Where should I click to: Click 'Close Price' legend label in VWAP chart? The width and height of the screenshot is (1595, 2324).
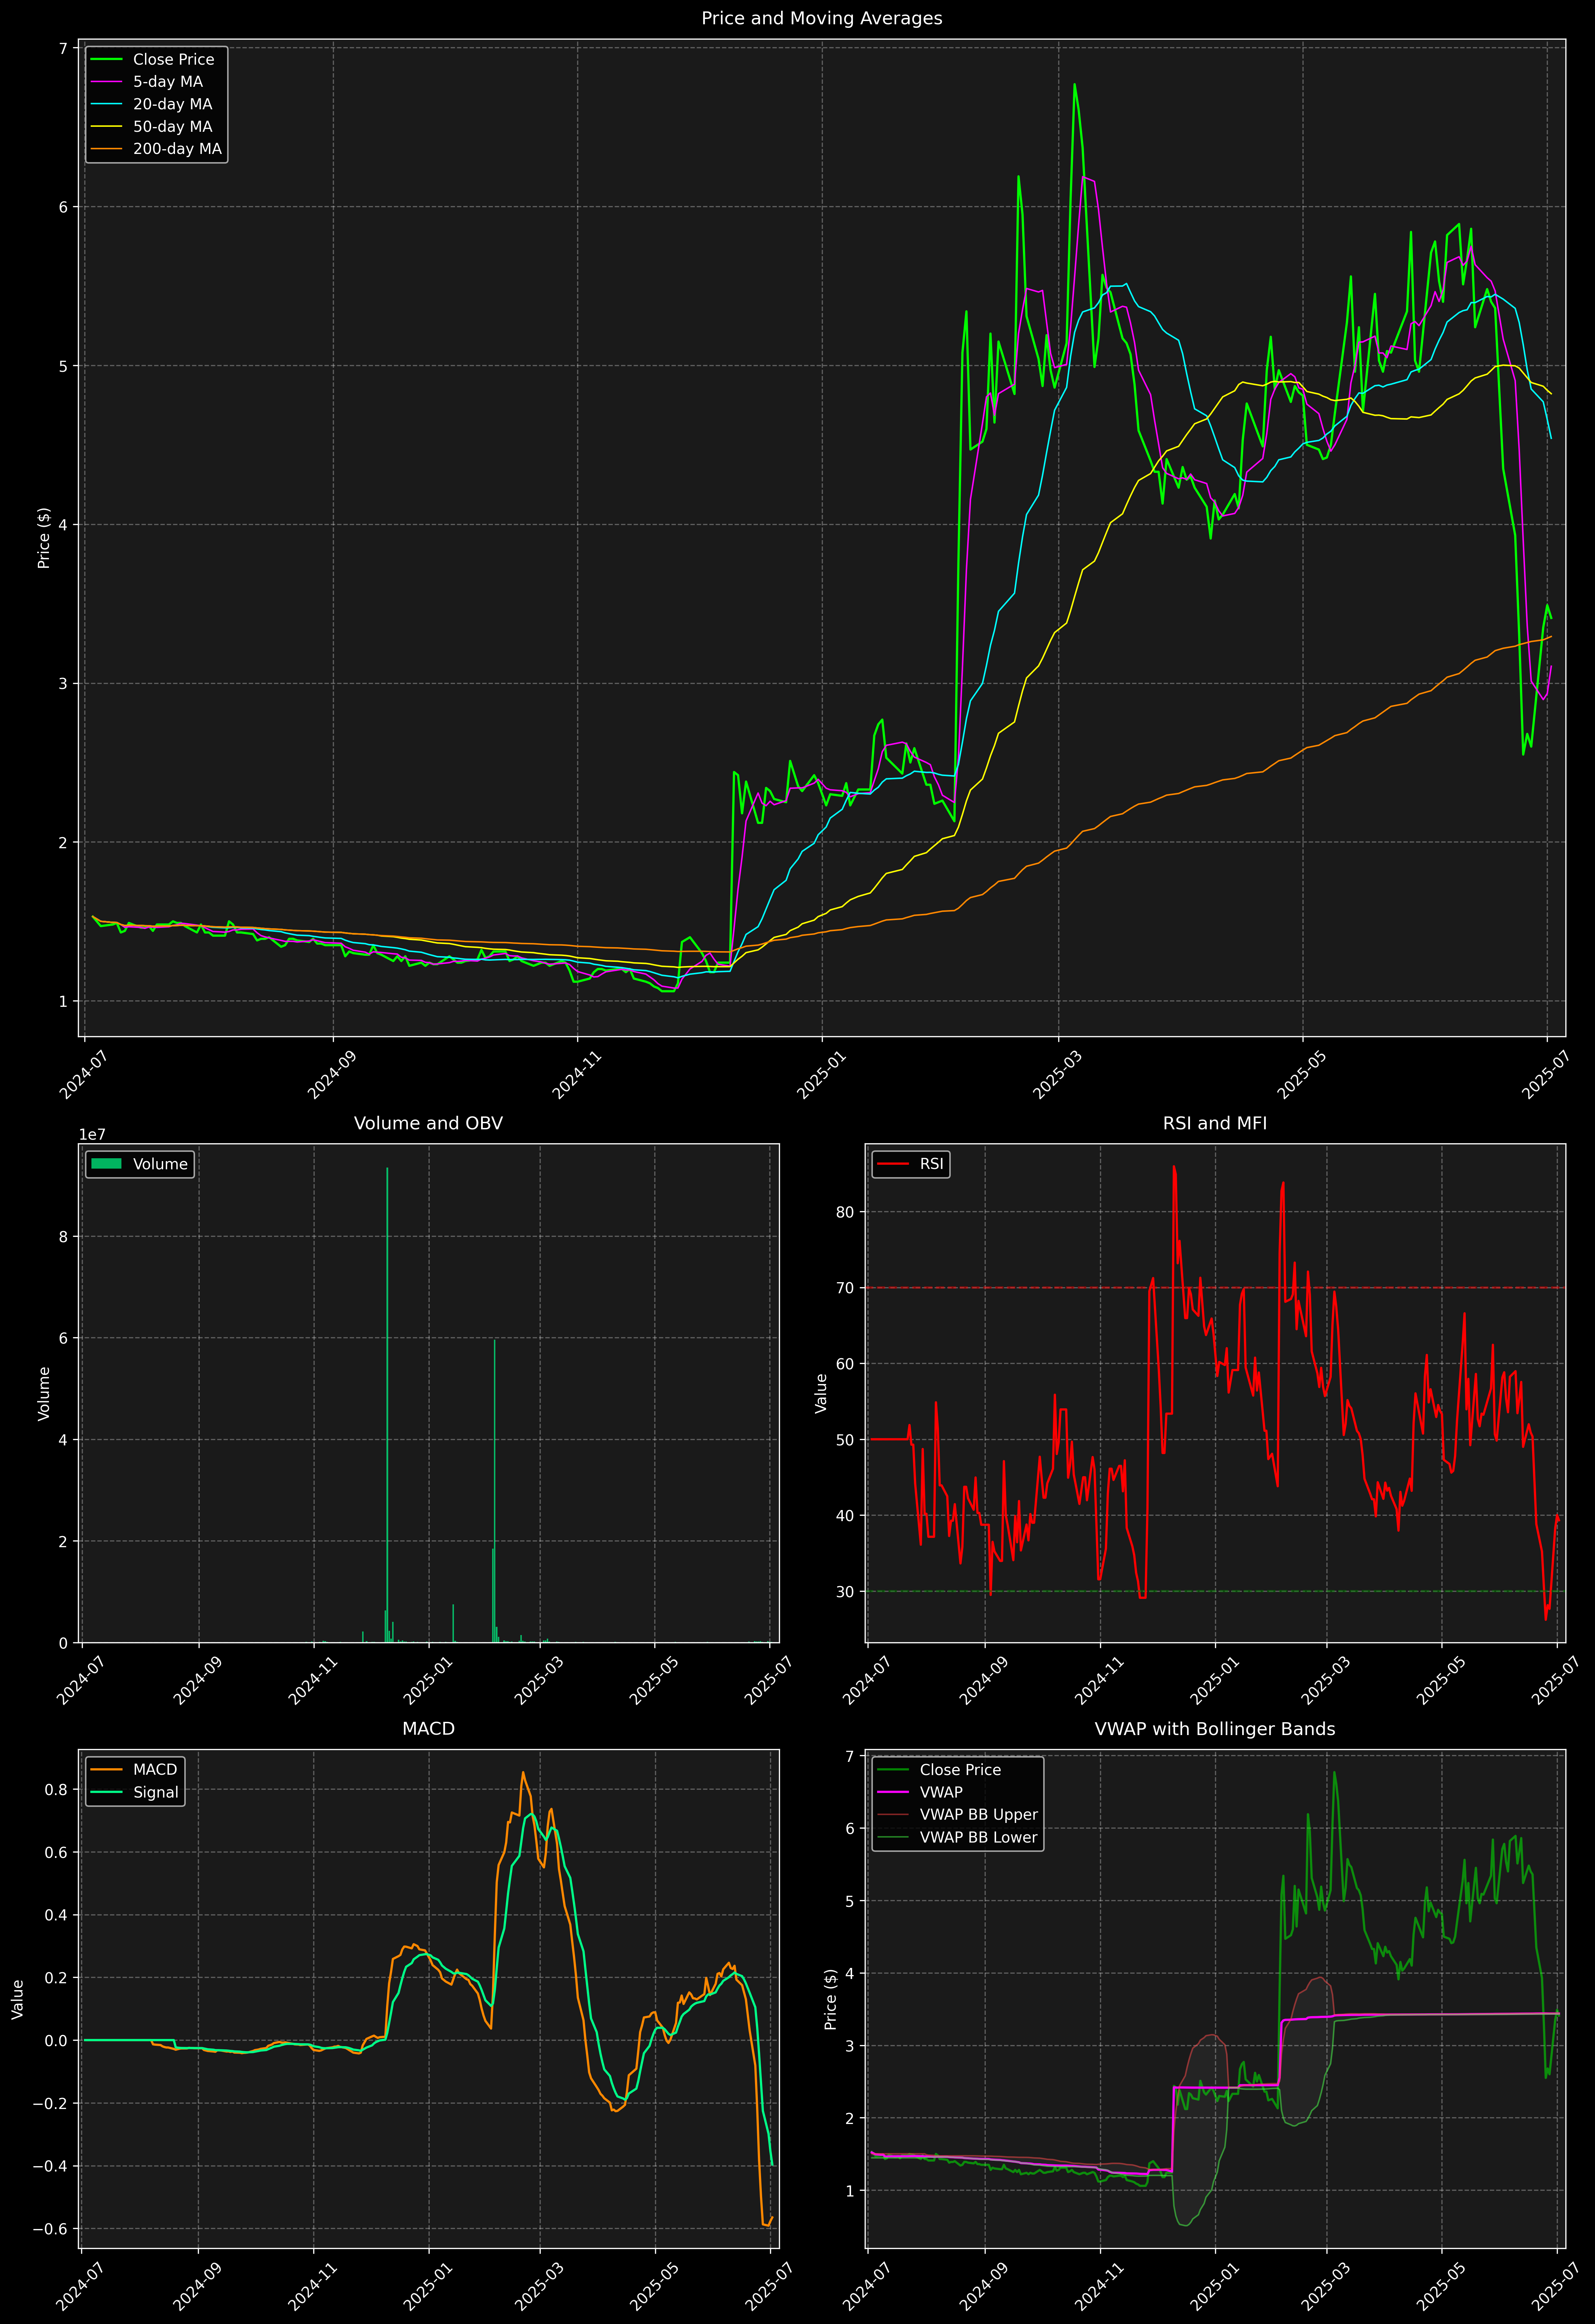pyautogui.click(x=960, y=1770)
